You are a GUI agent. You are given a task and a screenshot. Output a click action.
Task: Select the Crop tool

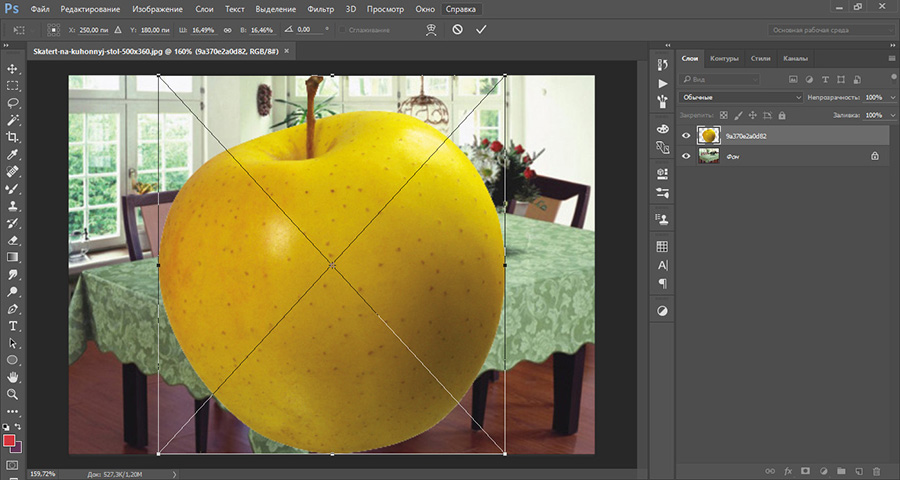(x=13, y=136)
